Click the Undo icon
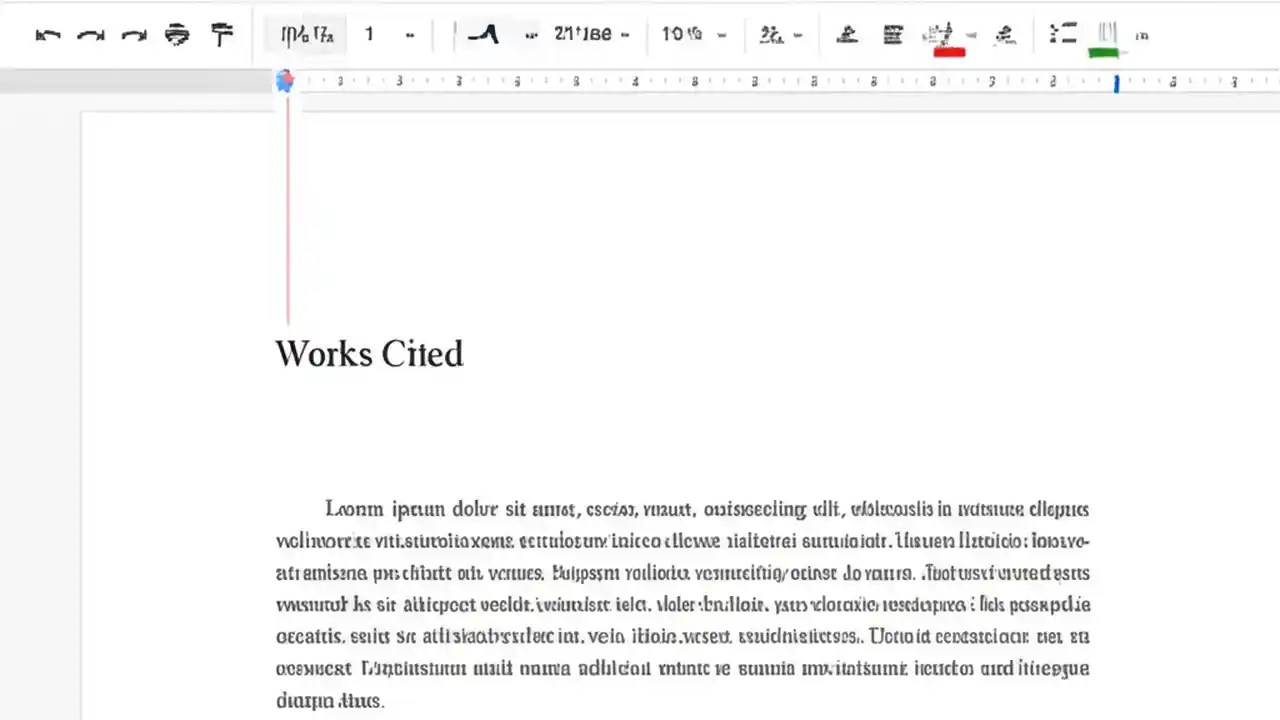Viewport: 1280px width, 720px height. click(48, 35)
